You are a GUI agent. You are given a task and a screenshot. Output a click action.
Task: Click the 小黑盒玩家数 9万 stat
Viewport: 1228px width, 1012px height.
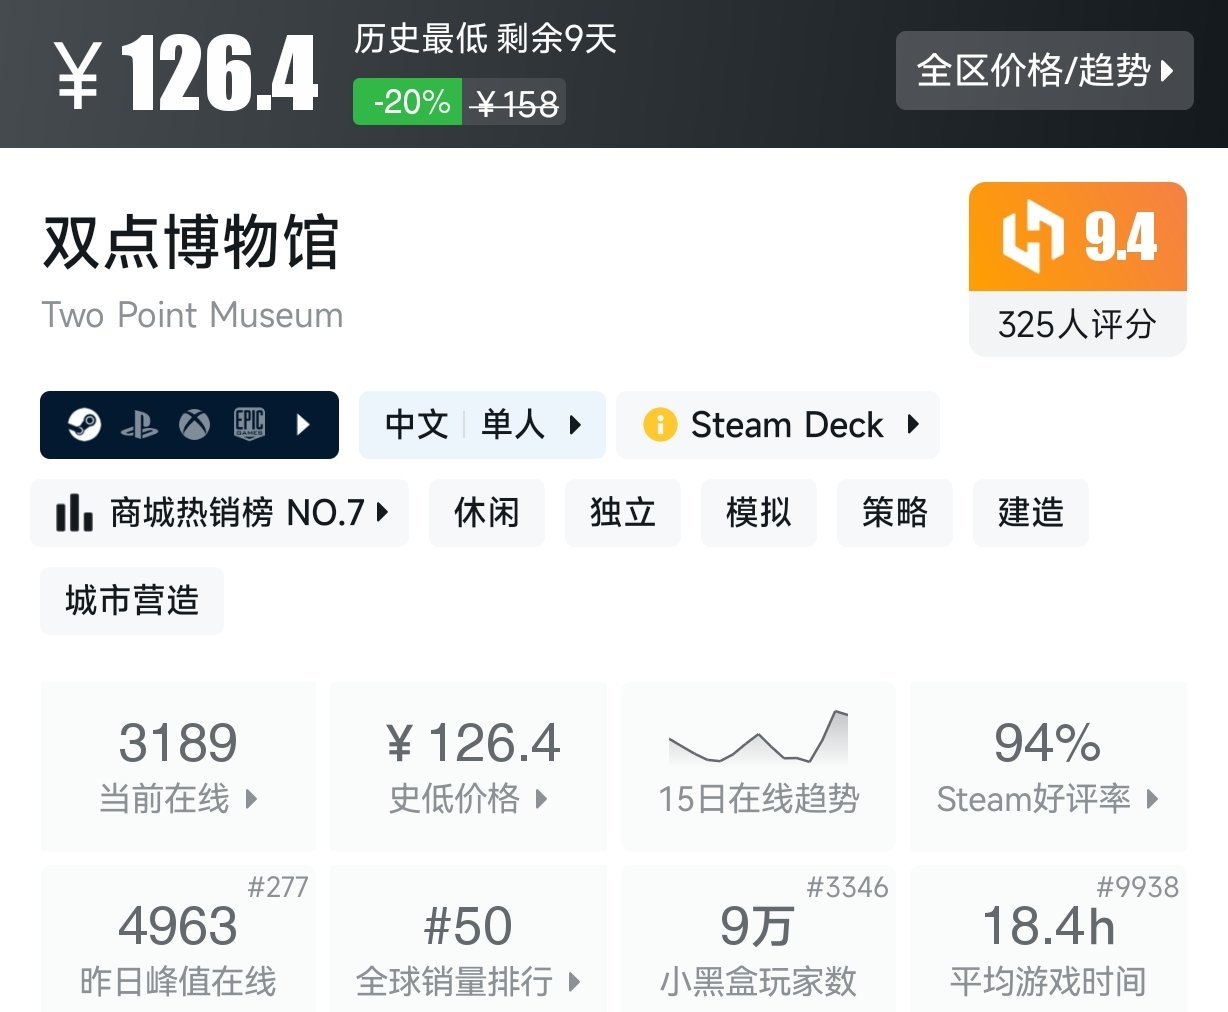point(758,940)
